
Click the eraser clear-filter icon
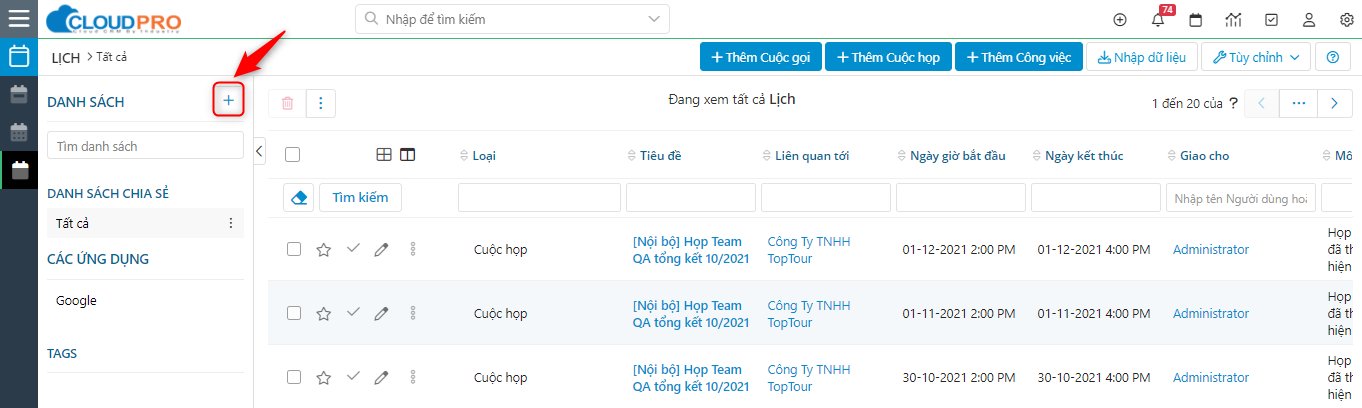tap(297, 198)
